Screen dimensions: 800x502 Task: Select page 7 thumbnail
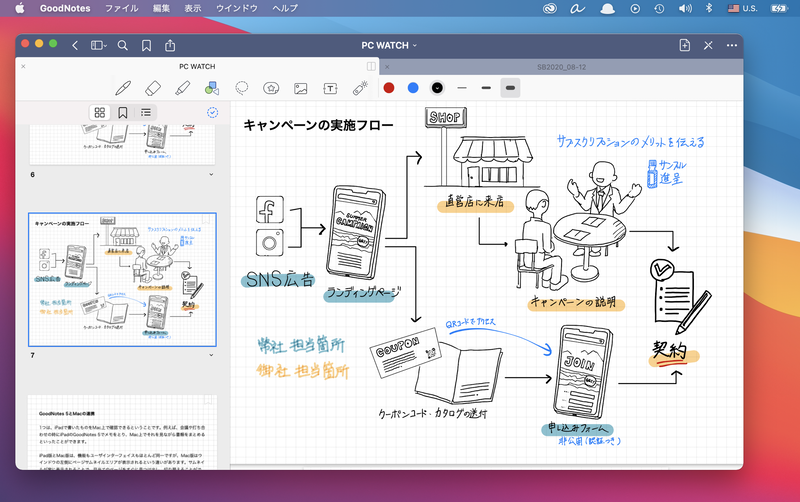(x=122, y=280)
